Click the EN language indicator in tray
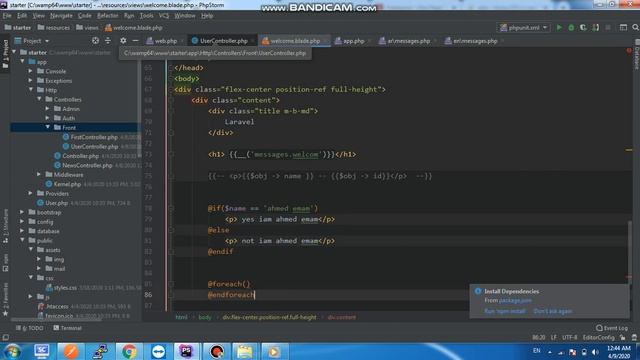The height and width of the screenshot is (360, 640). [537, 351]
